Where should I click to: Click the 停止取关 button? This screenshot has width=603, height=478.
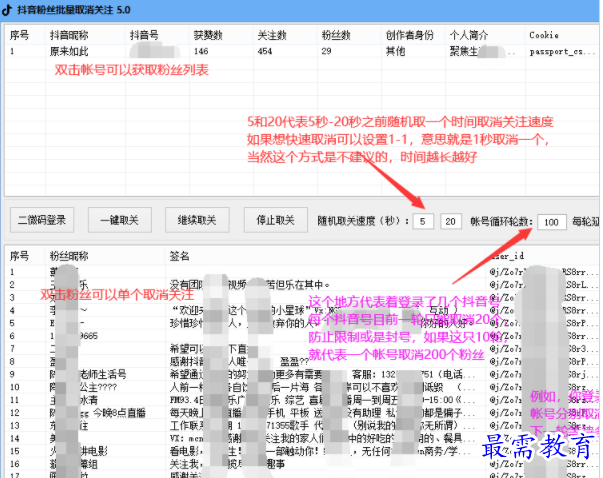pos(275,220)
